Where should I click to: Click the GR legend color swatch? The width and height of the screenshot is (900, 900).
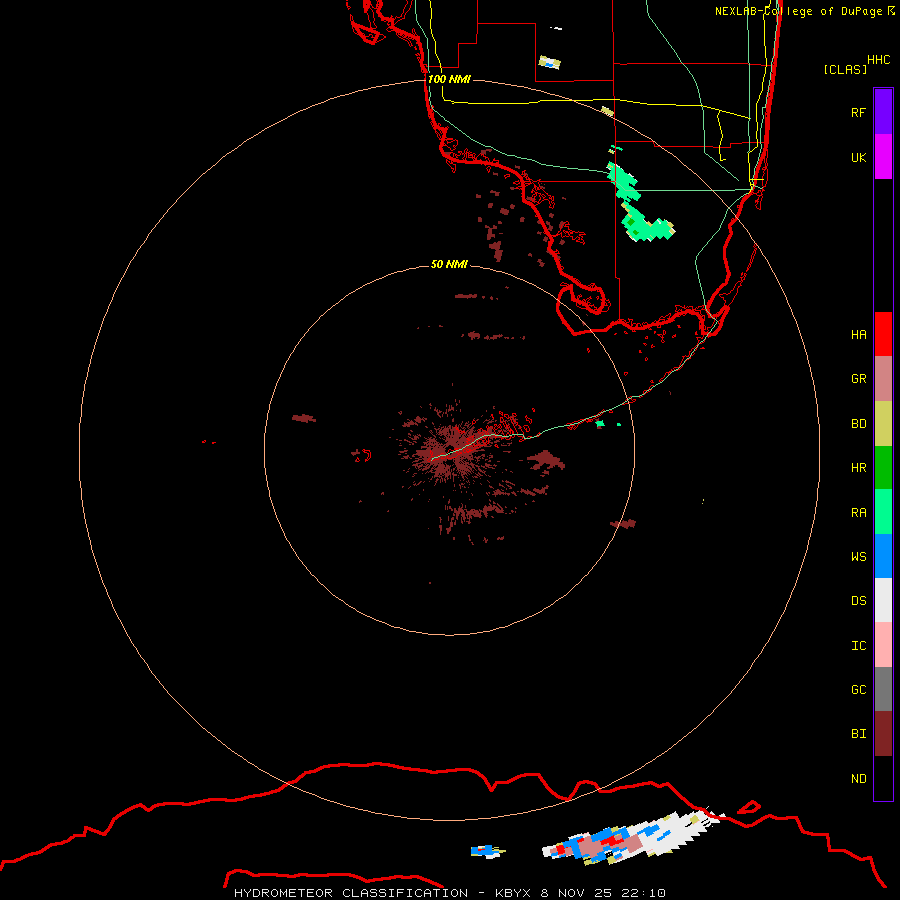pos(883,379)
